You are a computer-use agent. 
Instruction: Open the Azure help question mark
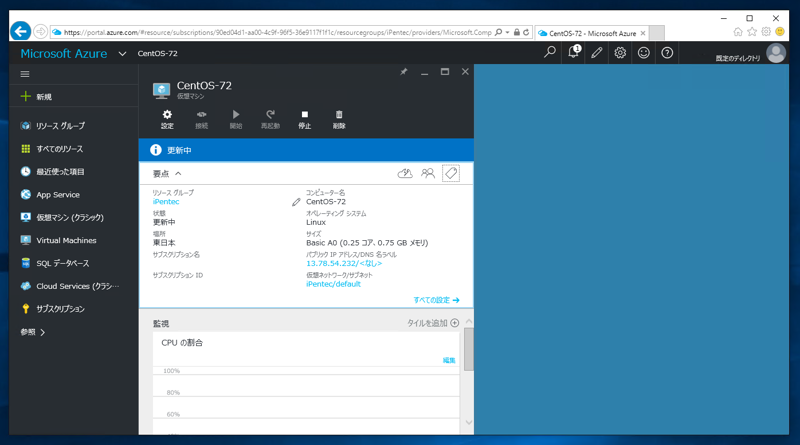[667, 53]
